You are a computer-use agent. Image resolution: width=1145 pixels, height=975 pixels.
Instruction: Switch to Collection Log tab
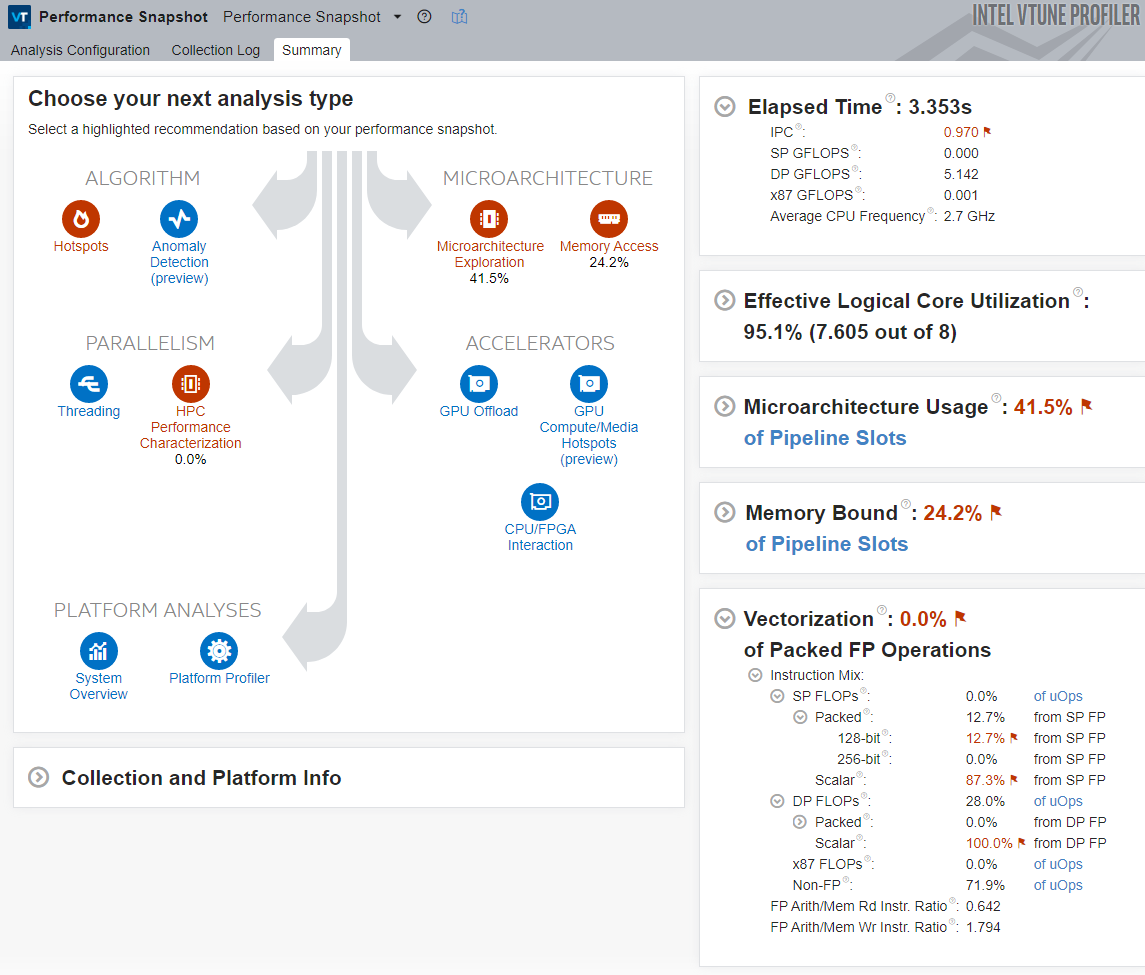click(x=215, y=50)
